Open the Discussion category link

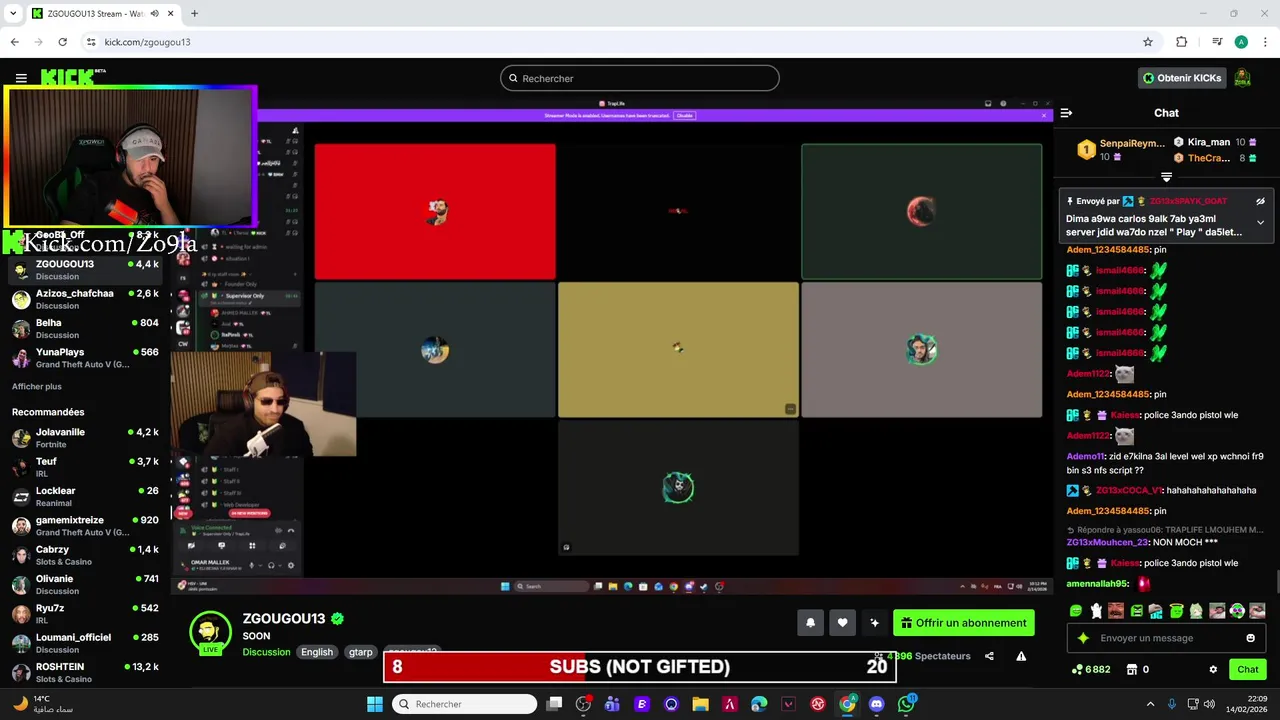coord(266,652)
